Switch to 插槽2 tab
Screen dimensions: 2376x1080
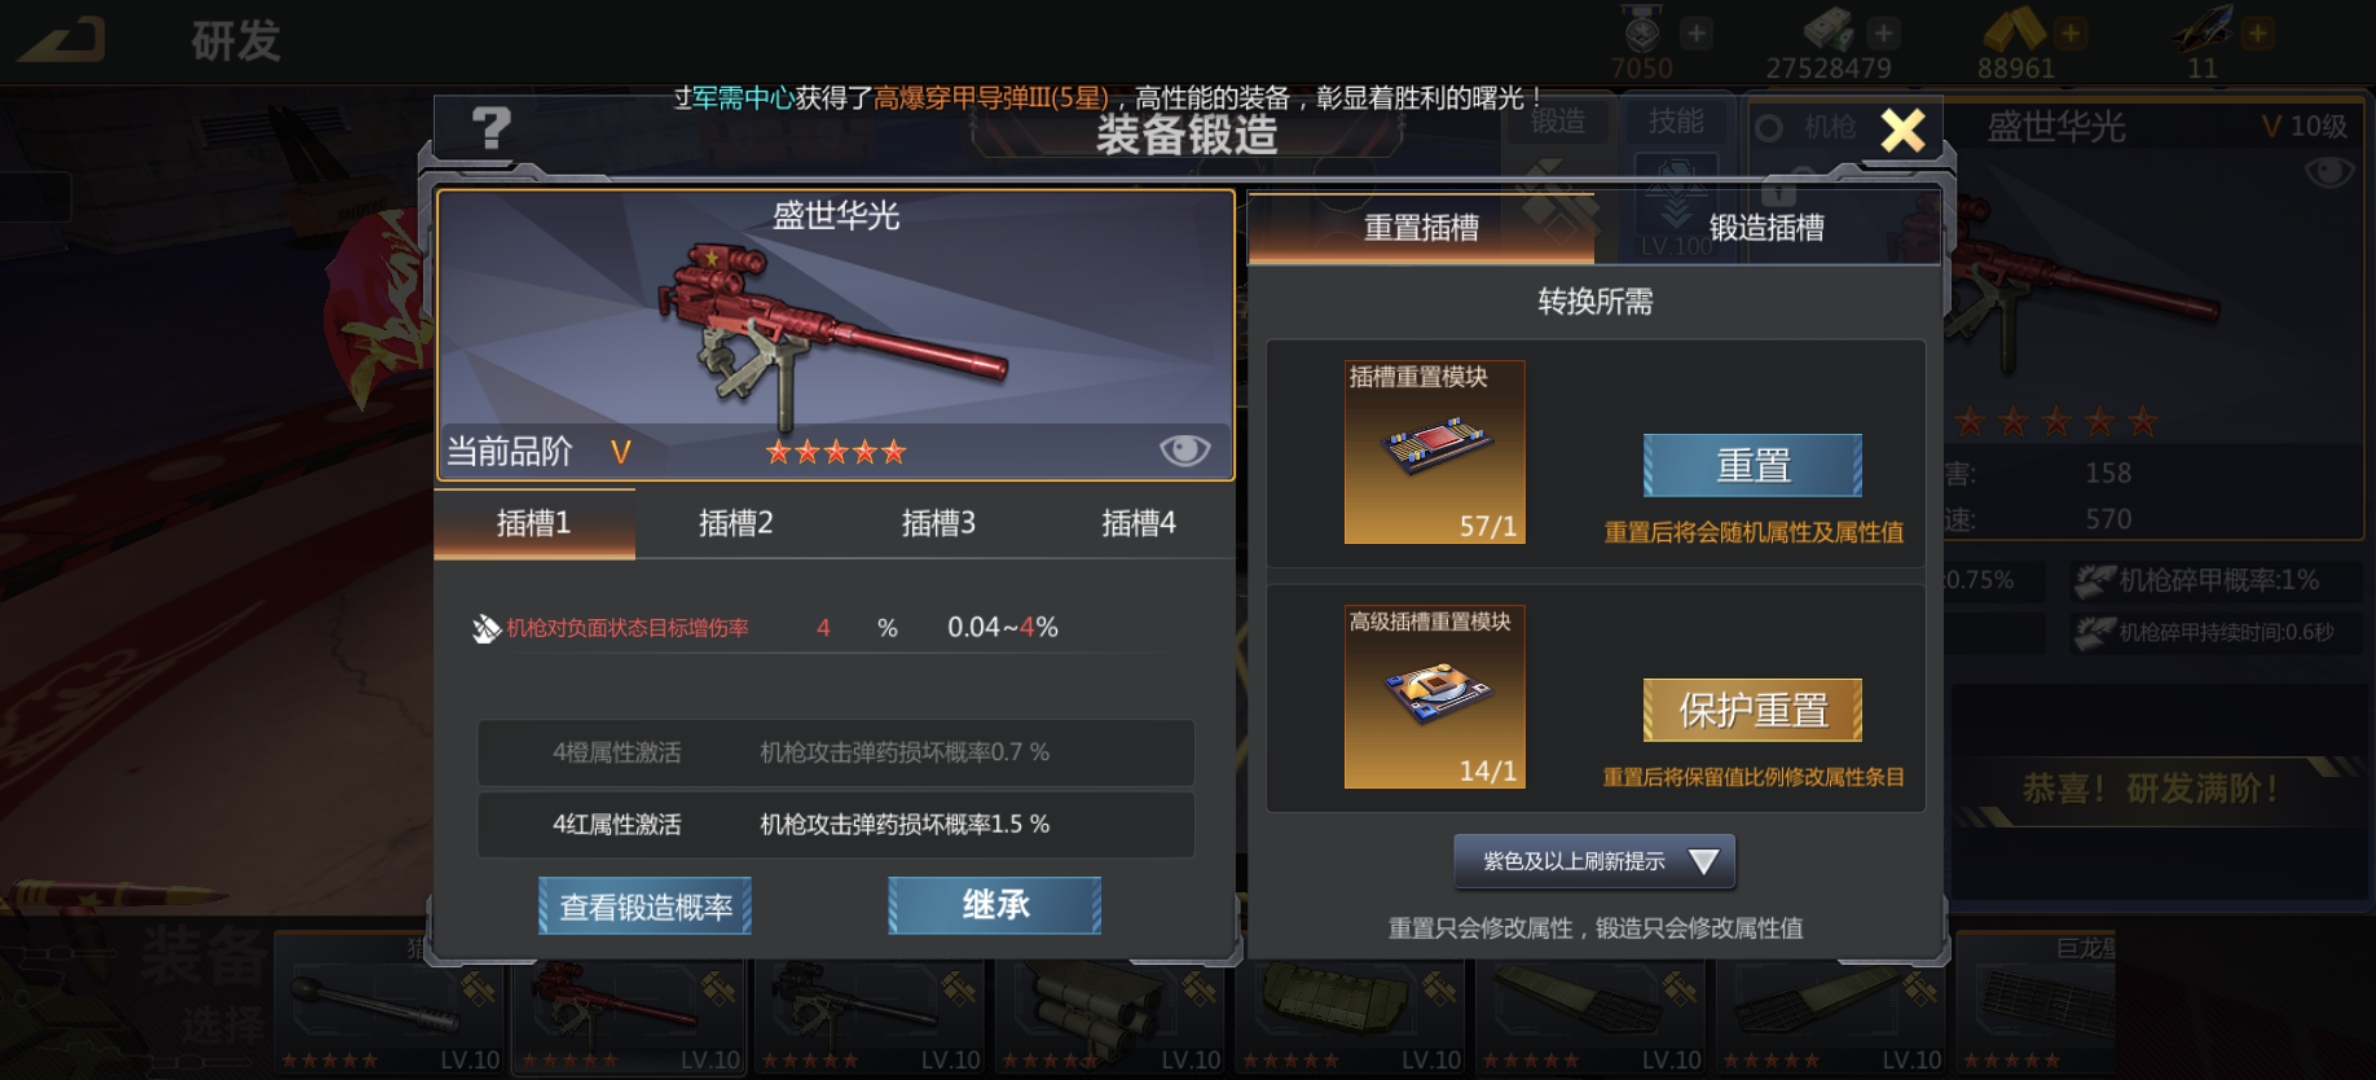click(735, 523)
